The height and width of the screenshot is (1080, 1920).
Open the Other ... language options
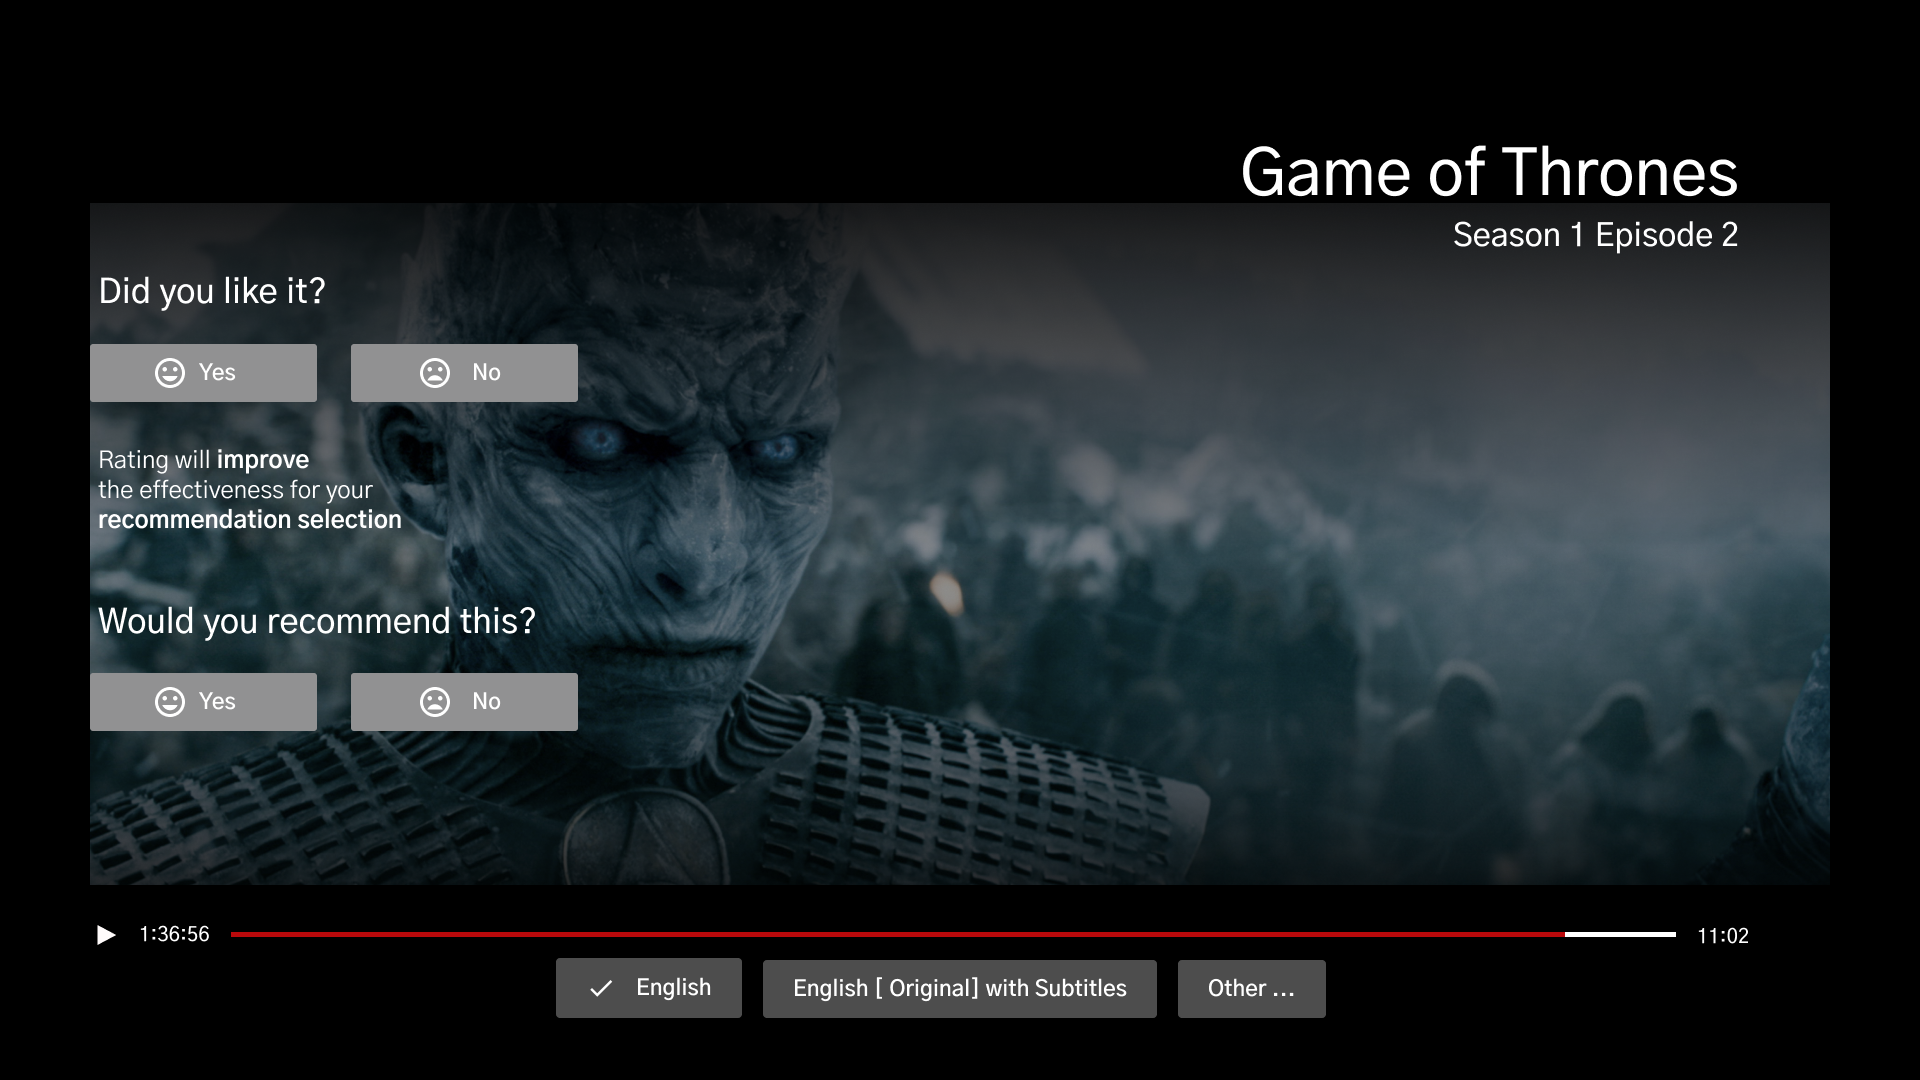1251,989
